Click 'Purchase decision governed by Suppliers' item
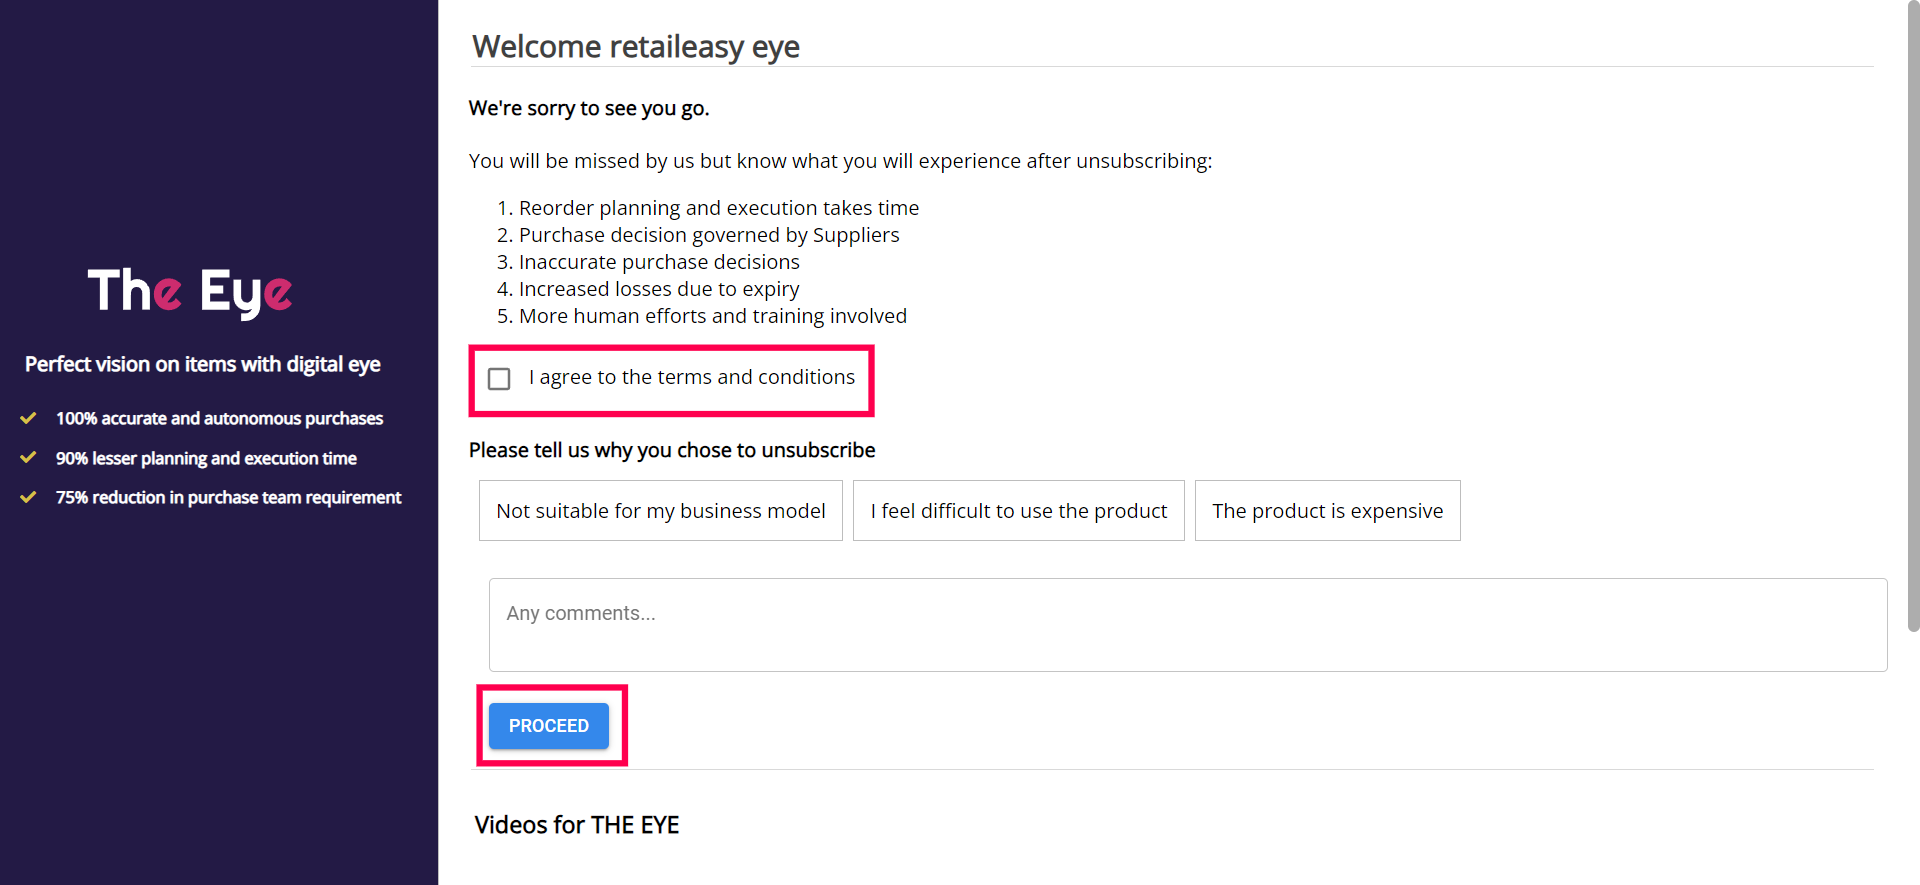The image size is (1920, 885). (x=708, y=235)
